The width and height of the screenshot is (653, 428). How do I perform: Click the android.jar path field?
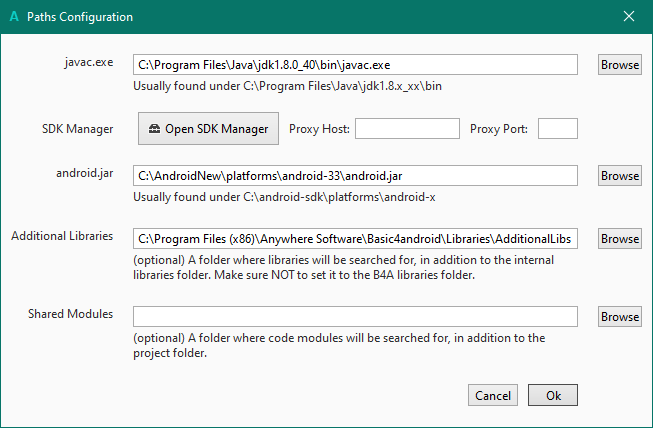pyautogui.click(x=355, y=175)
